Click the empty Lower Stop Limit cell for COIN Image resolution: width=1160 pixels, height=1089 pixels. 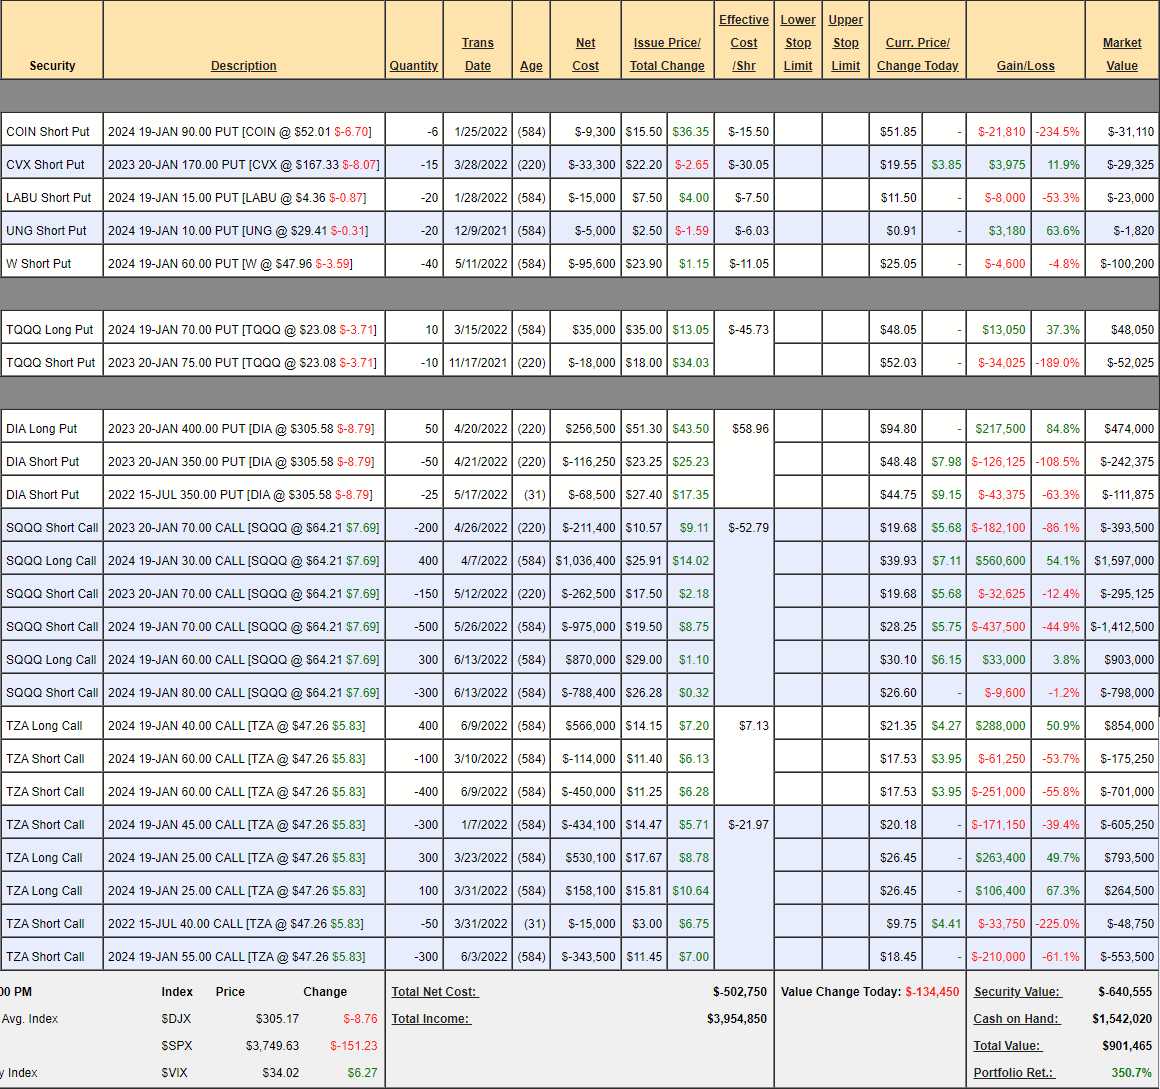click(x=797, y=132)
